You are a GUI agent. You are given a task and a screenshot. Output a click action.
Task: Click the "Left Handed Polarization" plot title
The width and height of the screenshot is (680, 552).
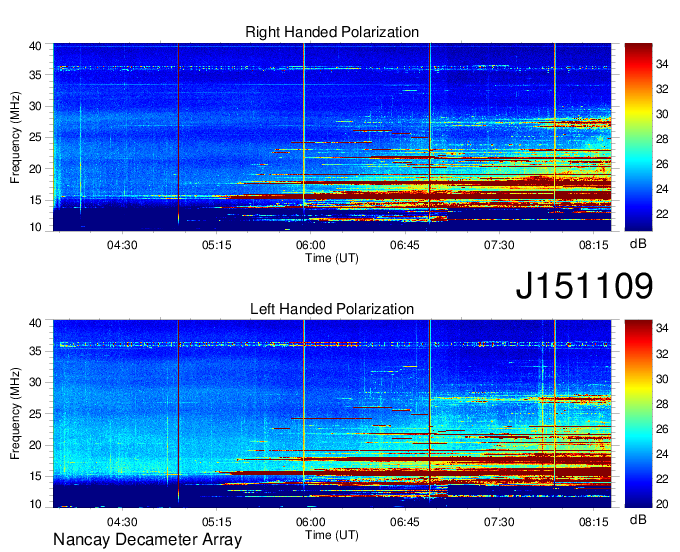point(332,309)
